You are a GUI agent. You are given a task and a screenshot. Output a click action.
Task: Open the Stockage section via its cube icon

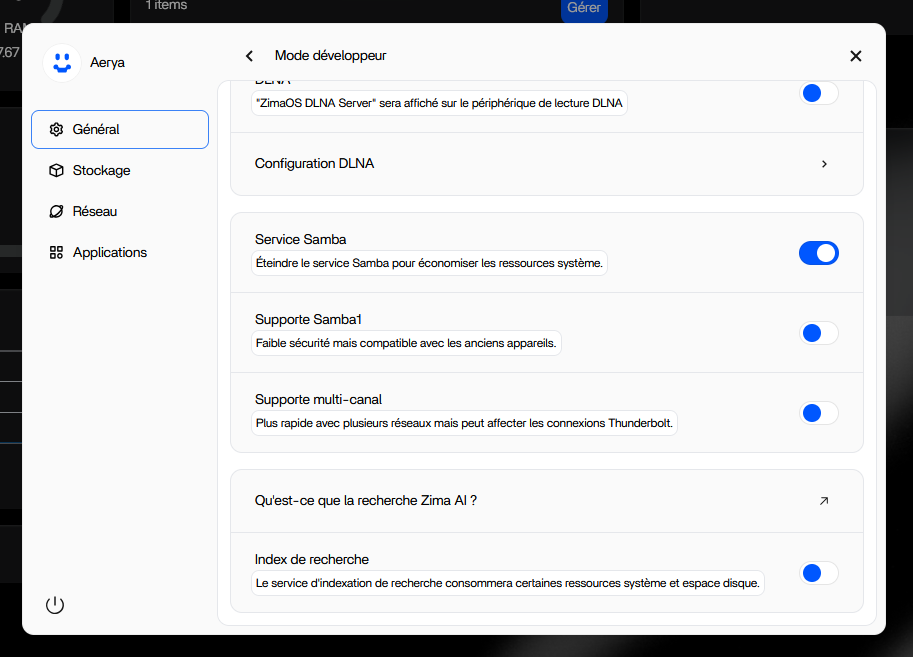point(57,170)
